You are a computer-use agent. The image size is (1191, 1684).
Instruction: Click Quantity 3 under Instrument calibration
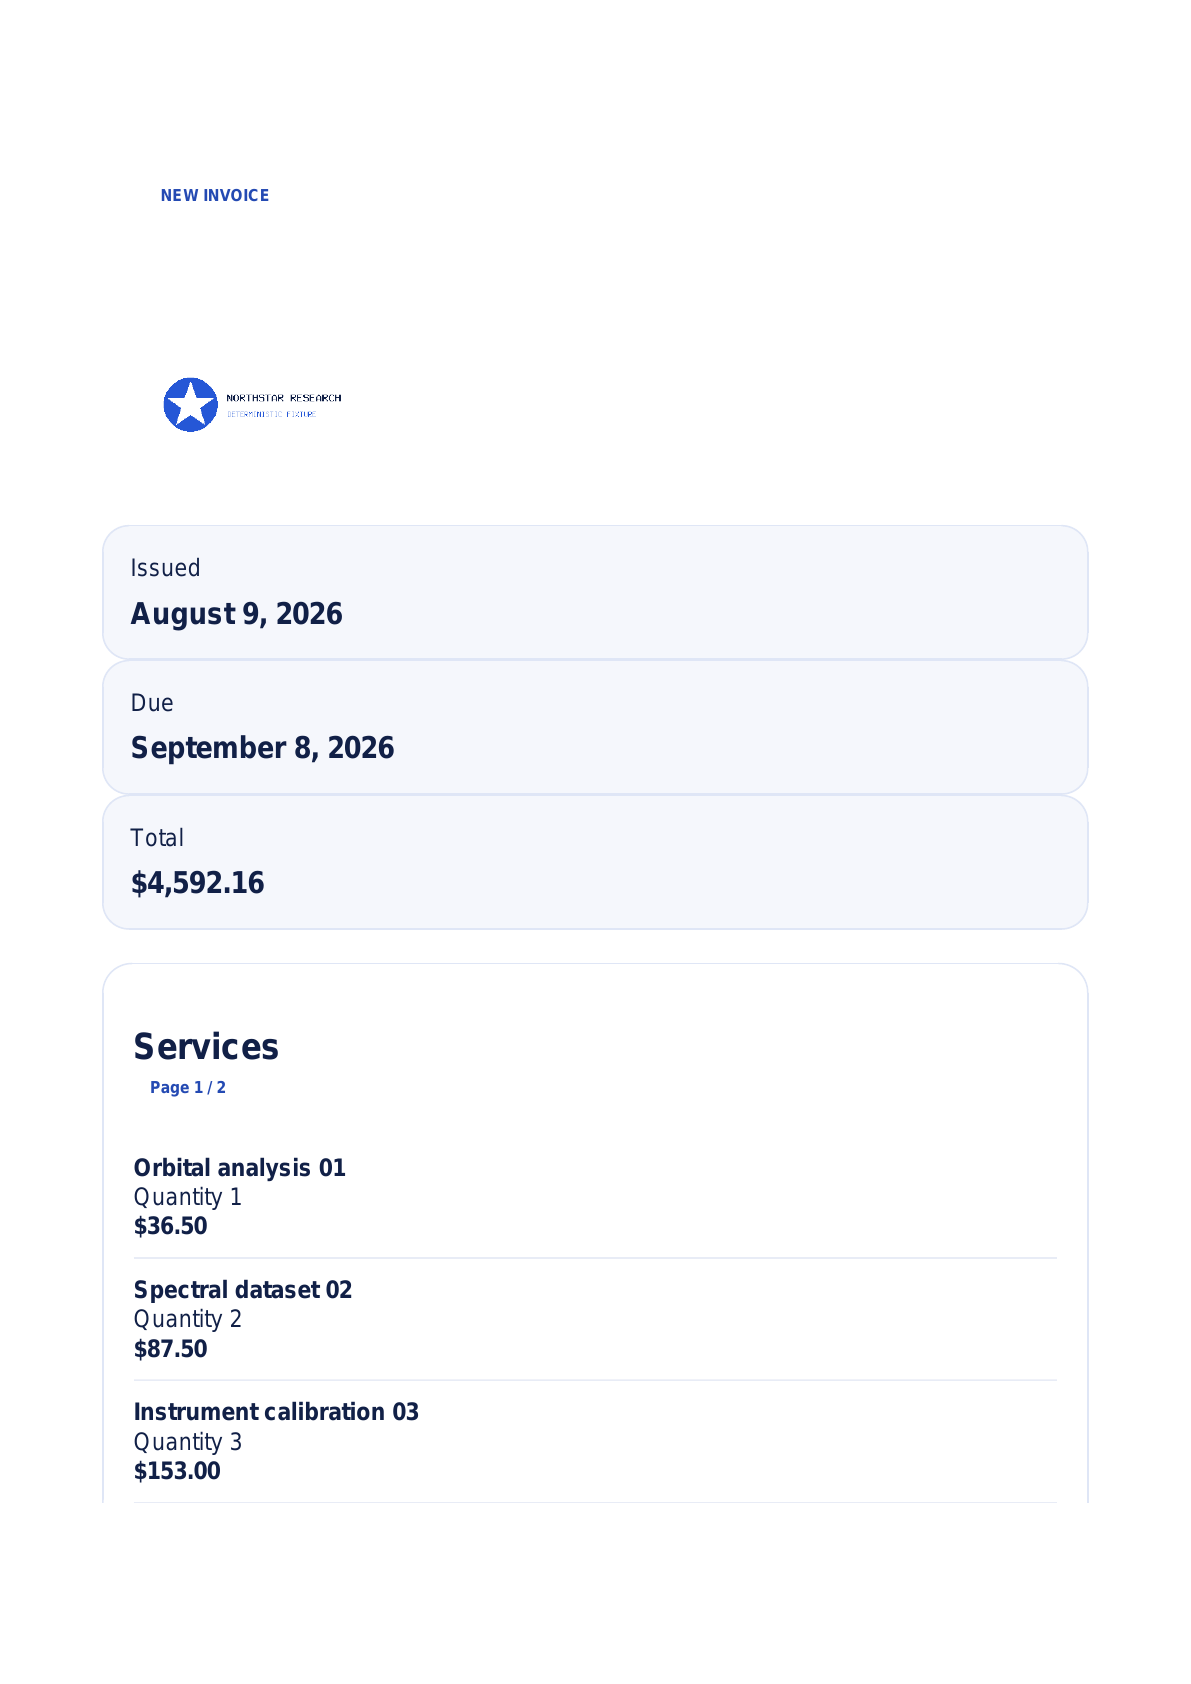[x=188, y=1442]
